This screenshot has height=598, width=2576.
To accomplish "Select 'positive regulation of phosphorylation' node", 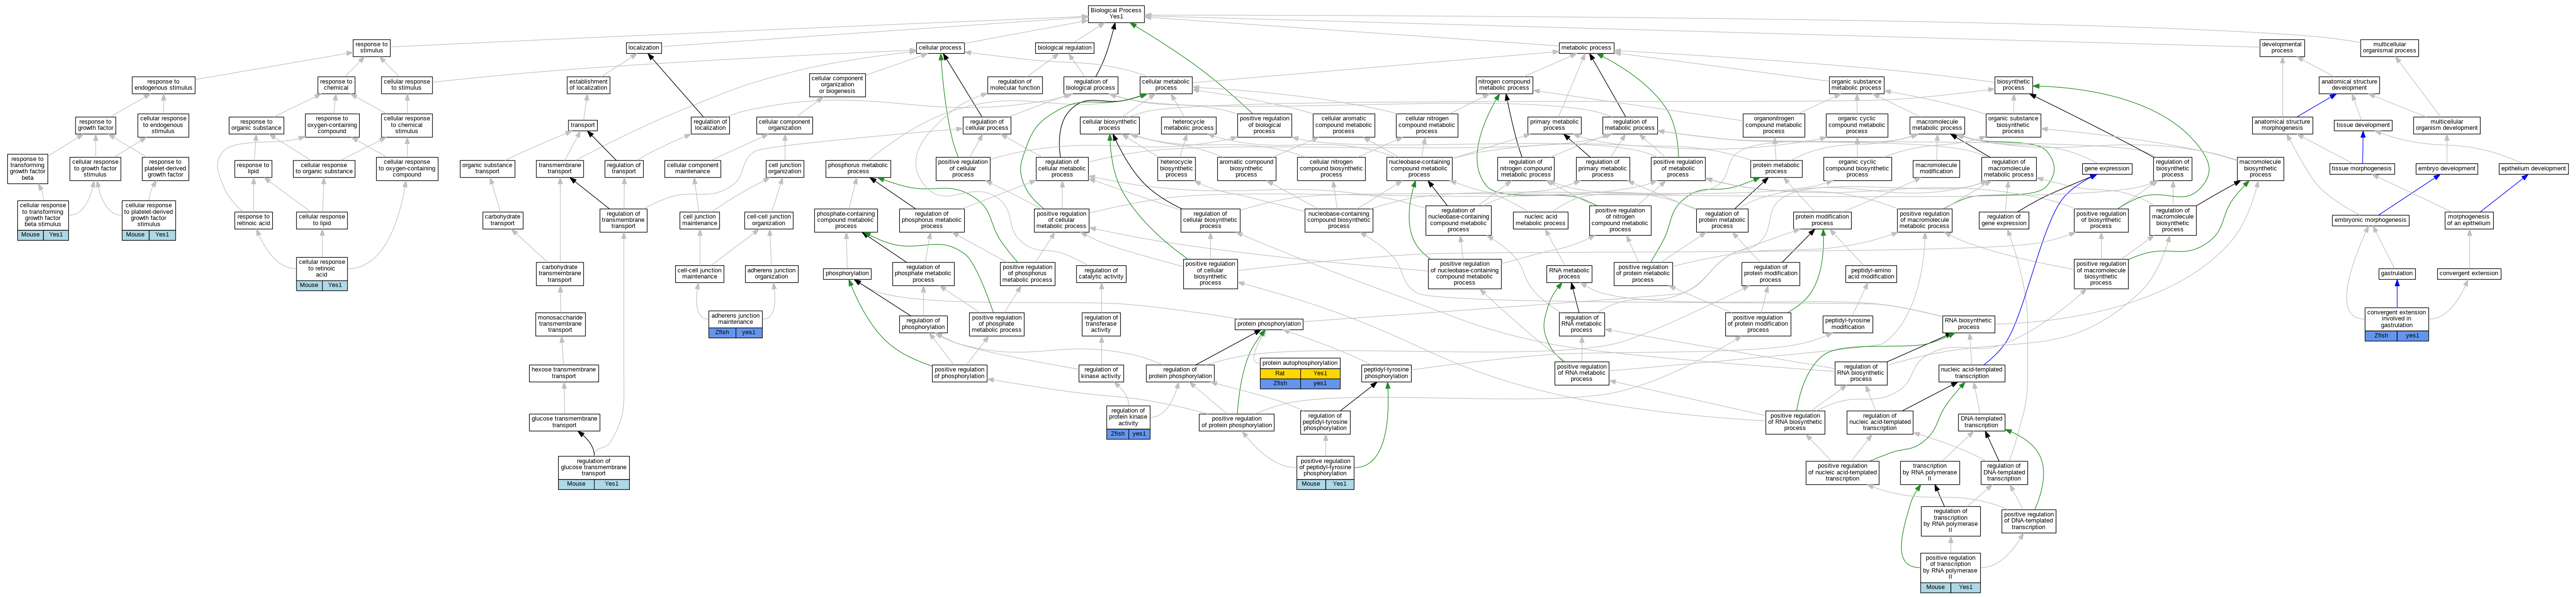I will [959, 373].
